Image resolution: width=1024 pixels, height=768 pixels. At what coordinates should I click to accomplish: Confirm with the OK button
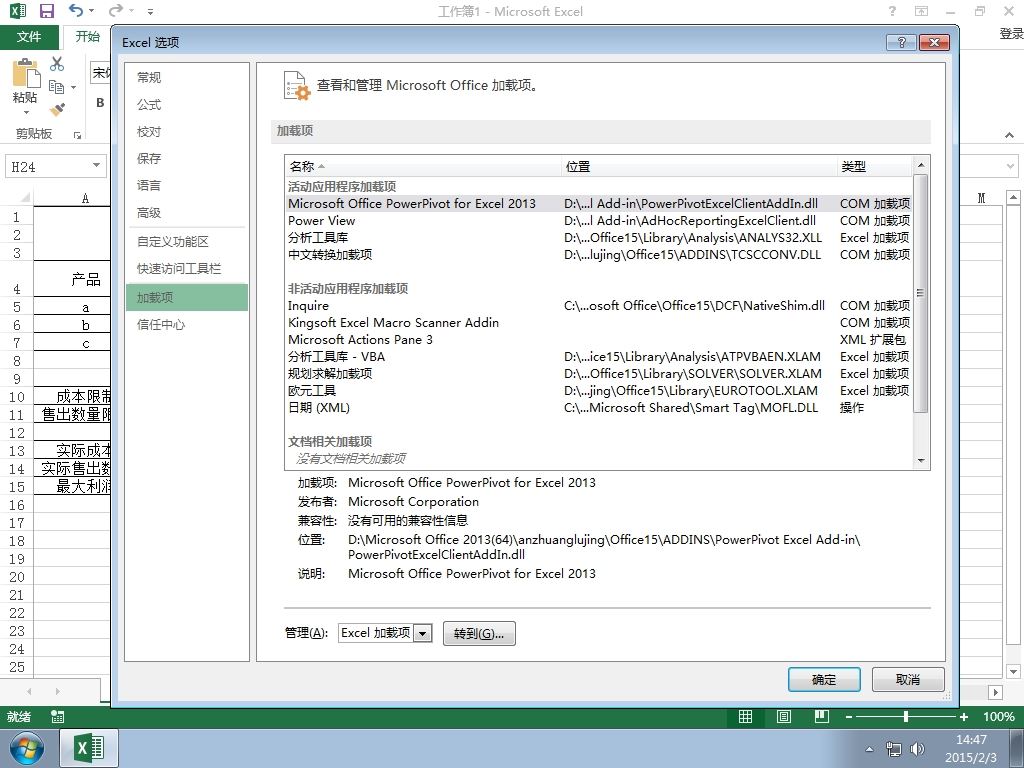[x=824, y=679]
